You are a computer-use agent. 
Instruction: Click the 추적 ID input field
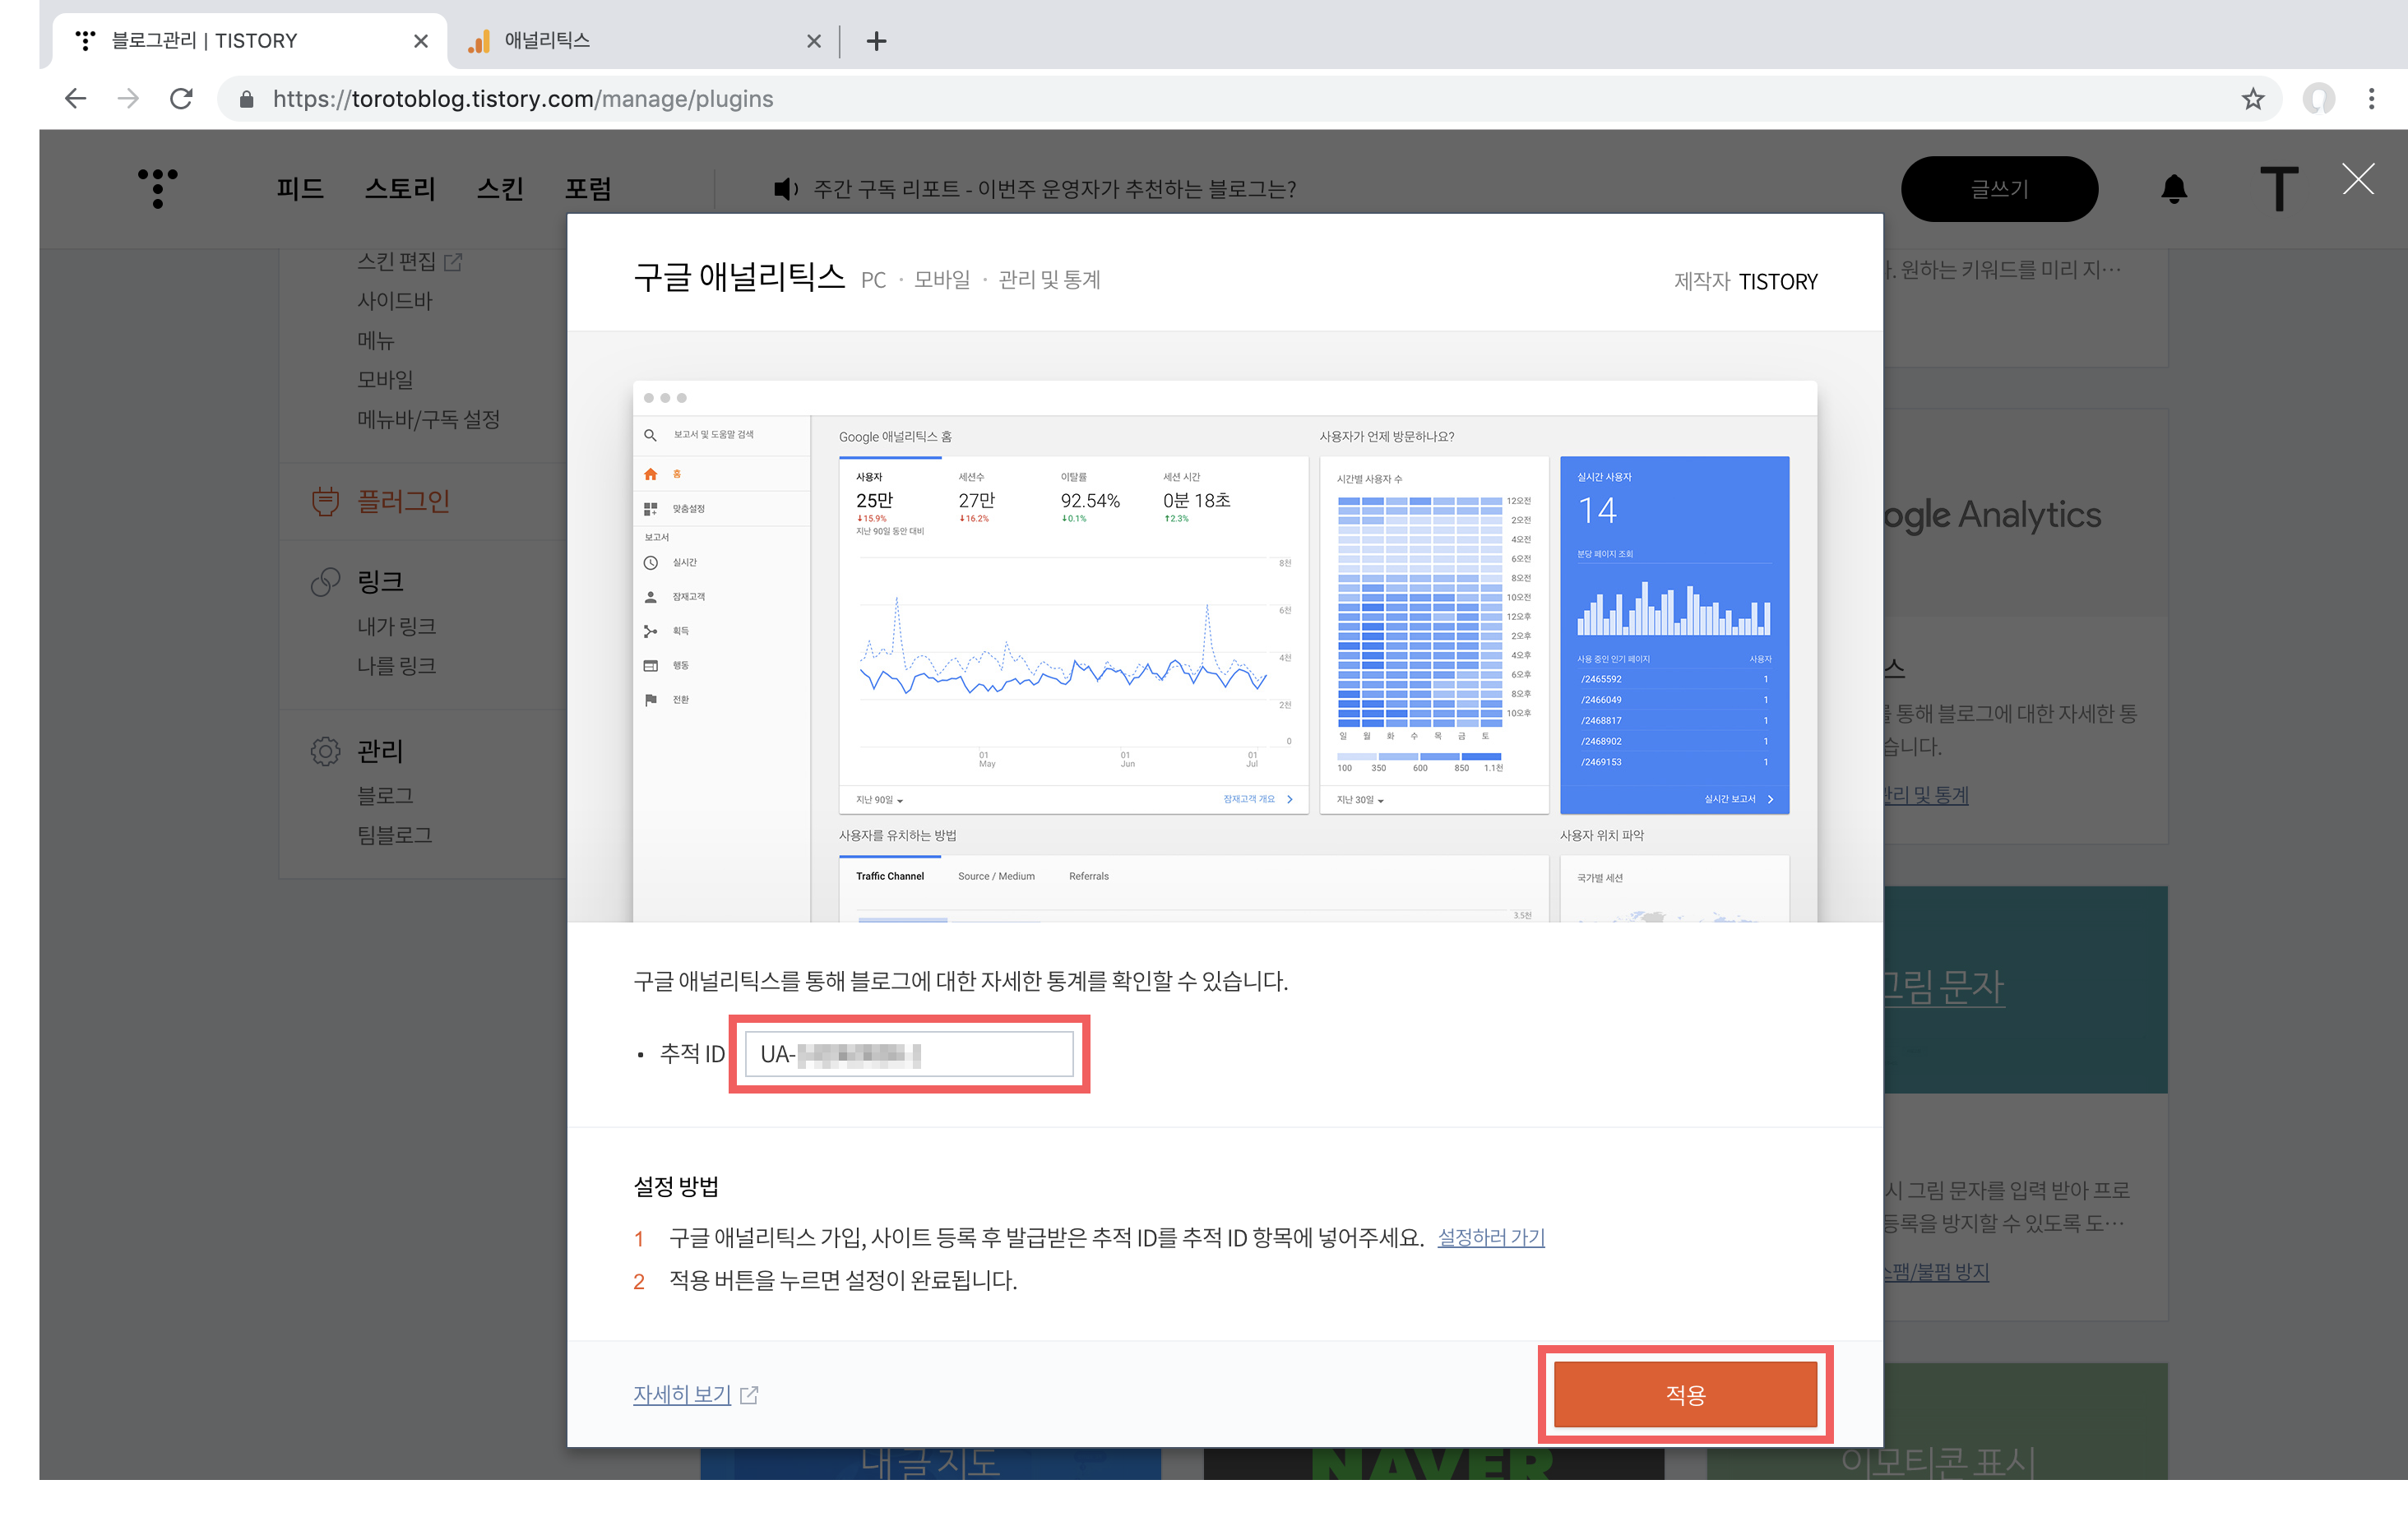[909, 1054]
